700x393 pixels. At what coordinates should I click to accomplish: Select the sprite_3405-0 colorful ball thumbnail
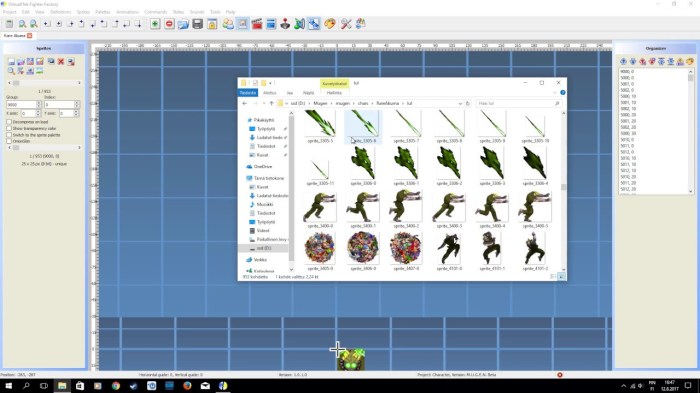click(x=320, y=251)
